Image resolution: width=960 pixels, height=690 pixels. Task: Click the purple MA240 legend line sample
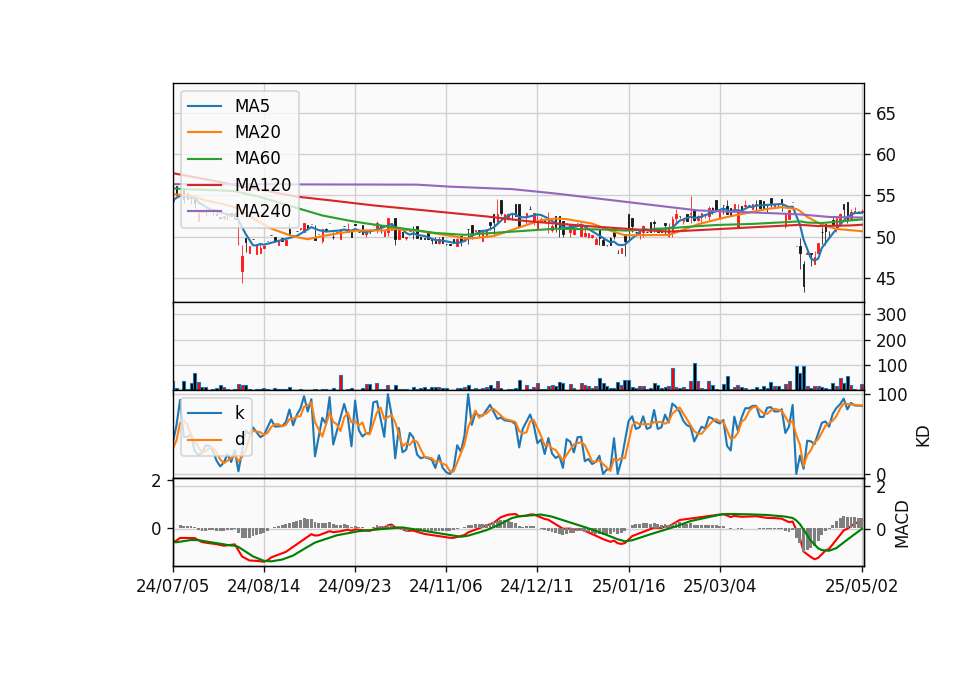click(x=204, y=211)
